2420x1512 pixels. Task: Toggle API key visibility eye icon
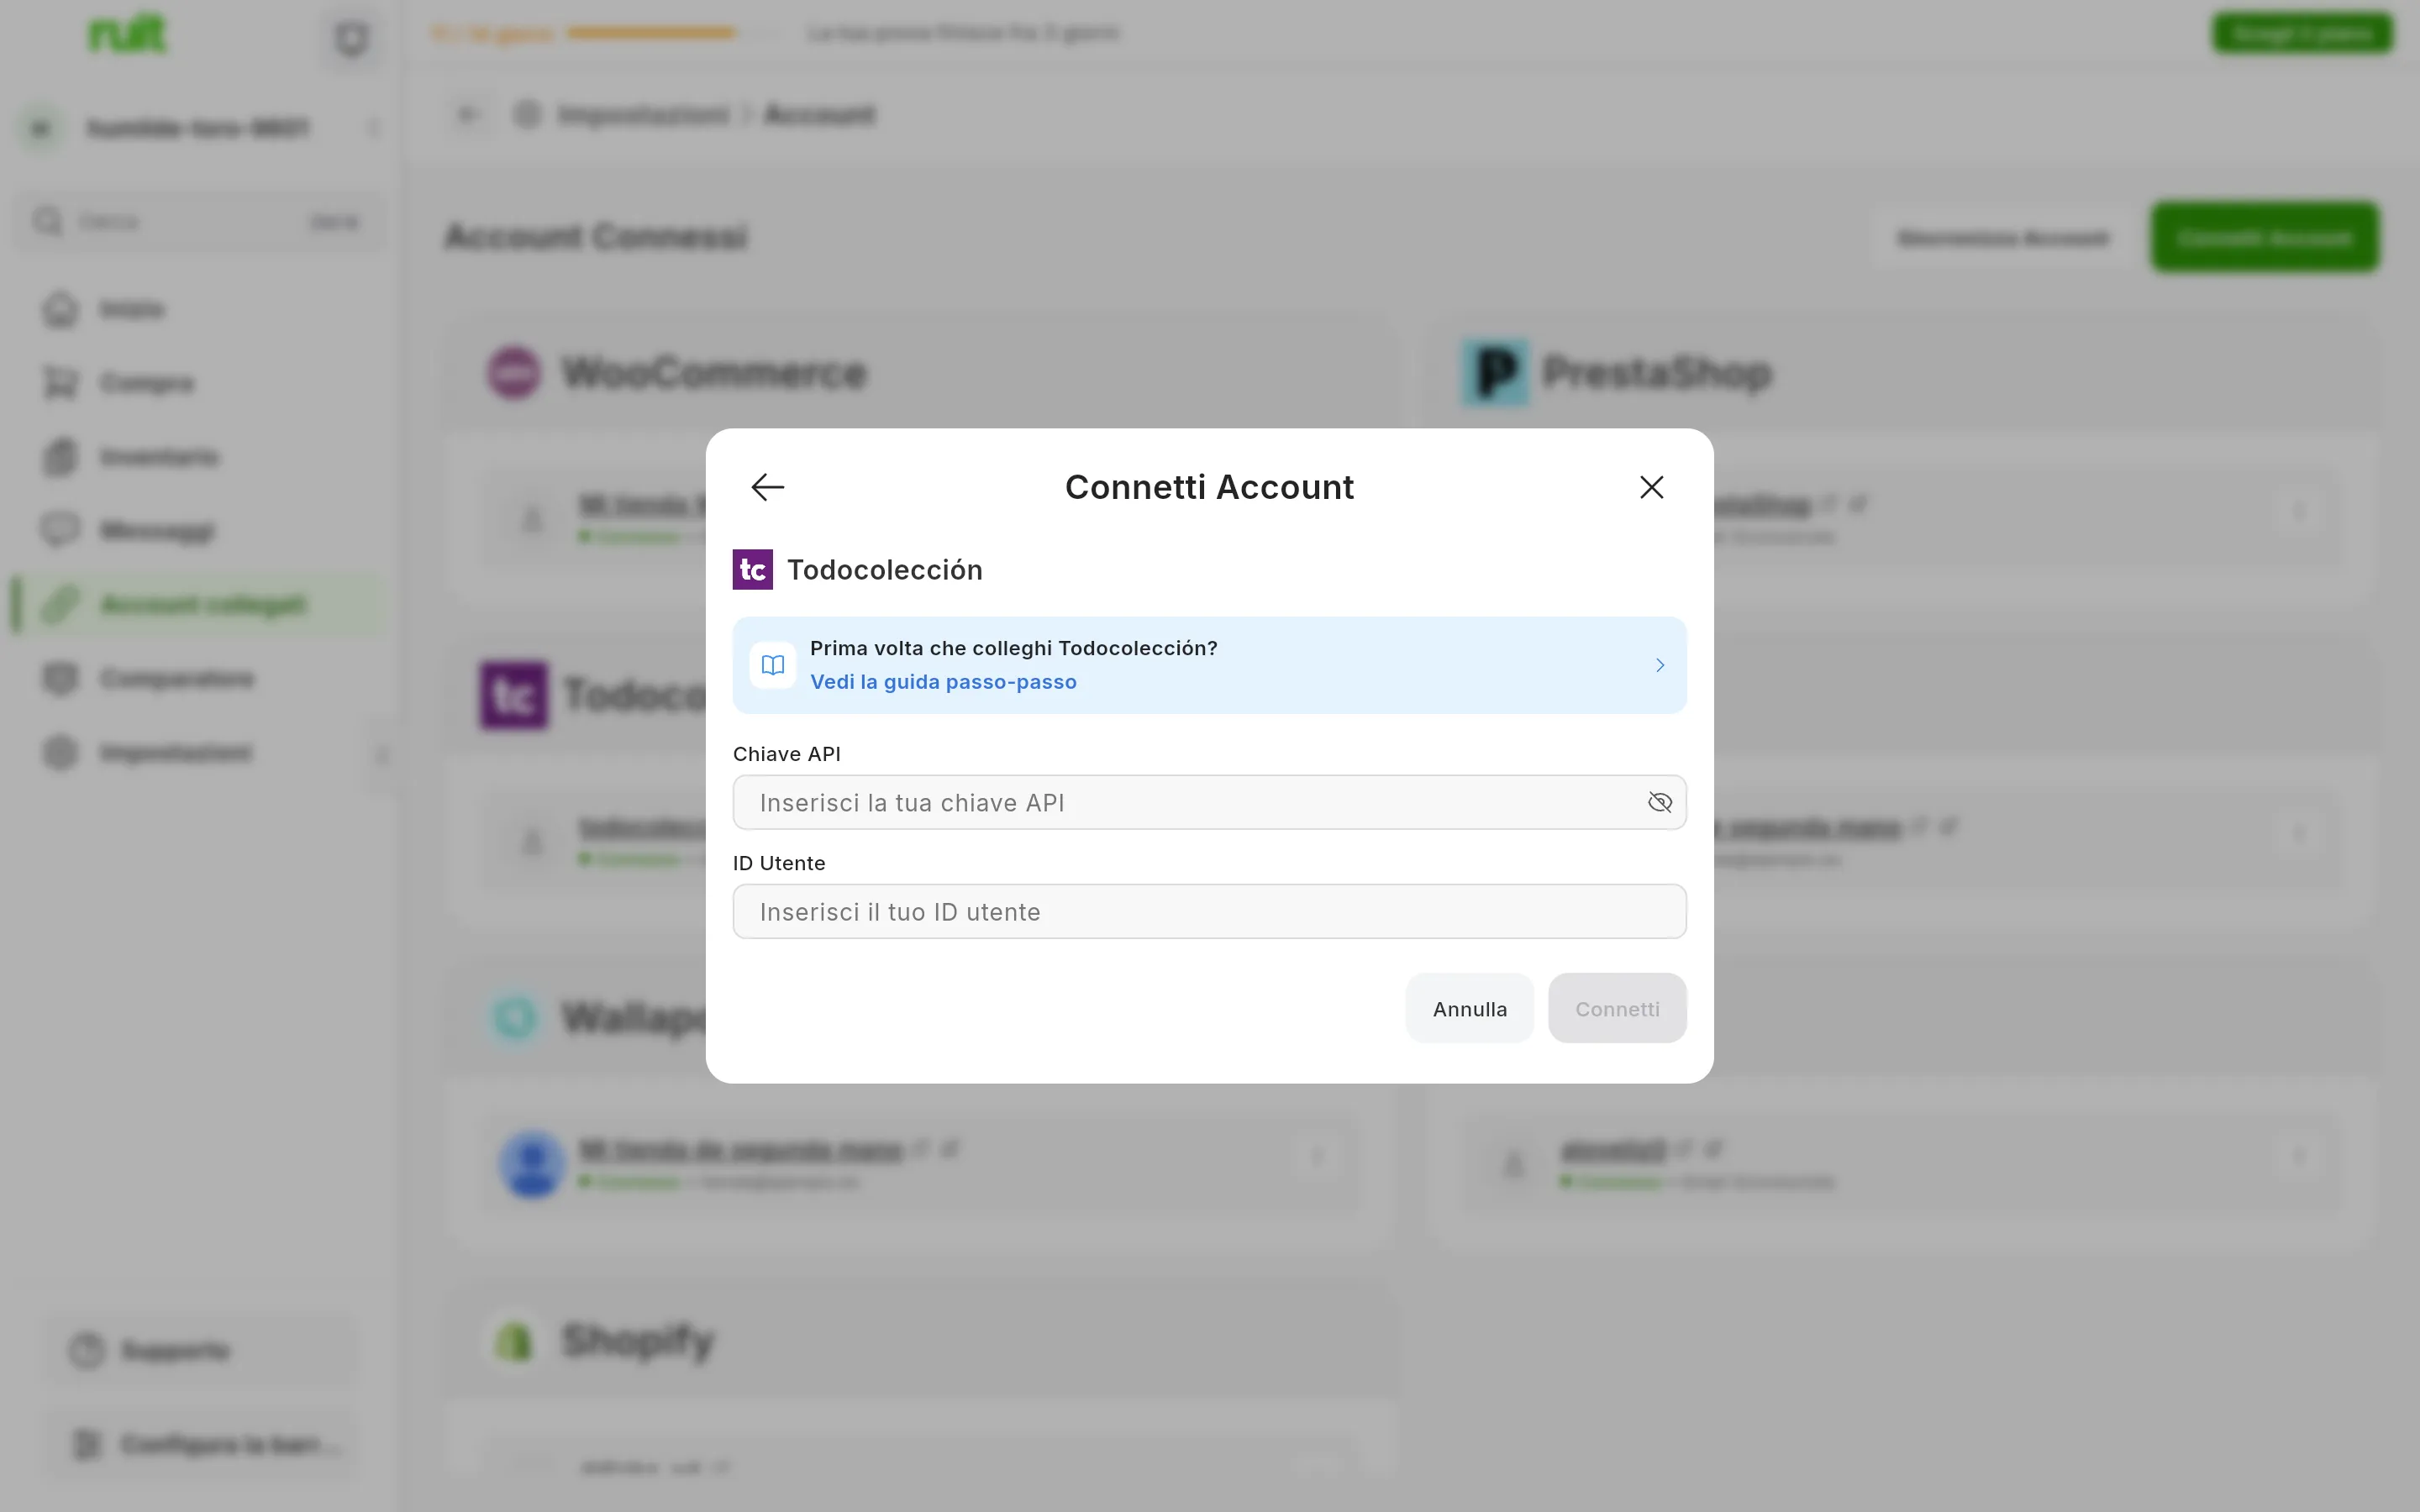click(1659, 802)
